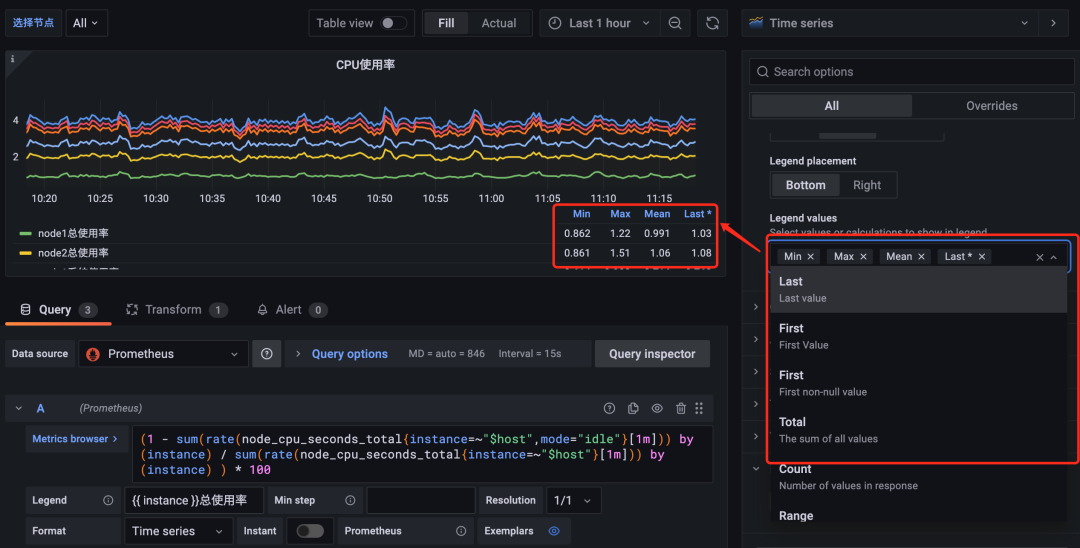The image size is (1080, 548).
Task: Remove the Min legend value chip
Action: 811,256
